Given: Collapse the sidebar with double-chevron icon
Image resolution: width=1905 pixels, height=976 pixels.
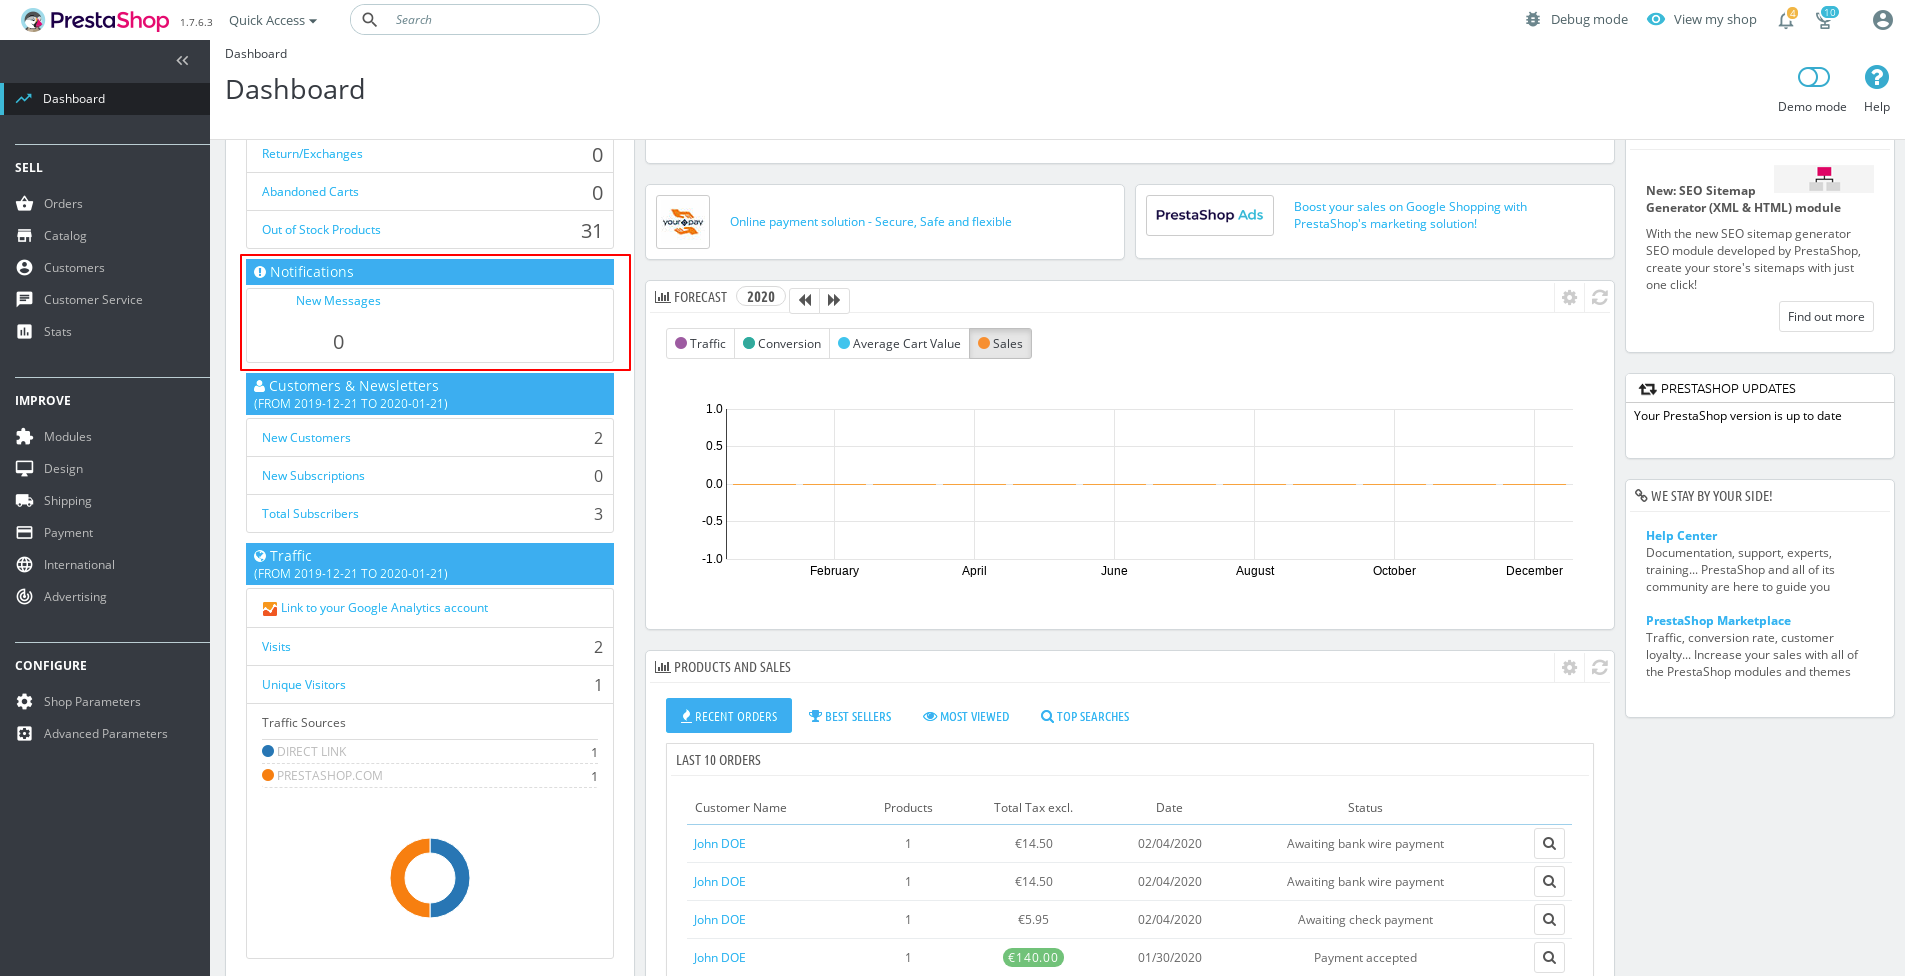Looking at the screenshot, I should [182, 61].
